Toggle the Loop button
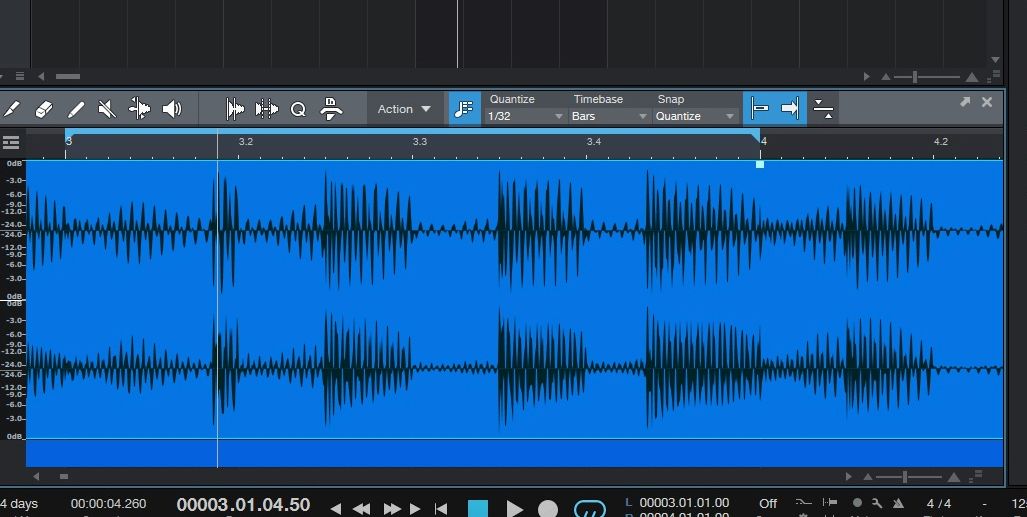The width and height of the screenshot is (1027, 517). [x=589, y=509]
